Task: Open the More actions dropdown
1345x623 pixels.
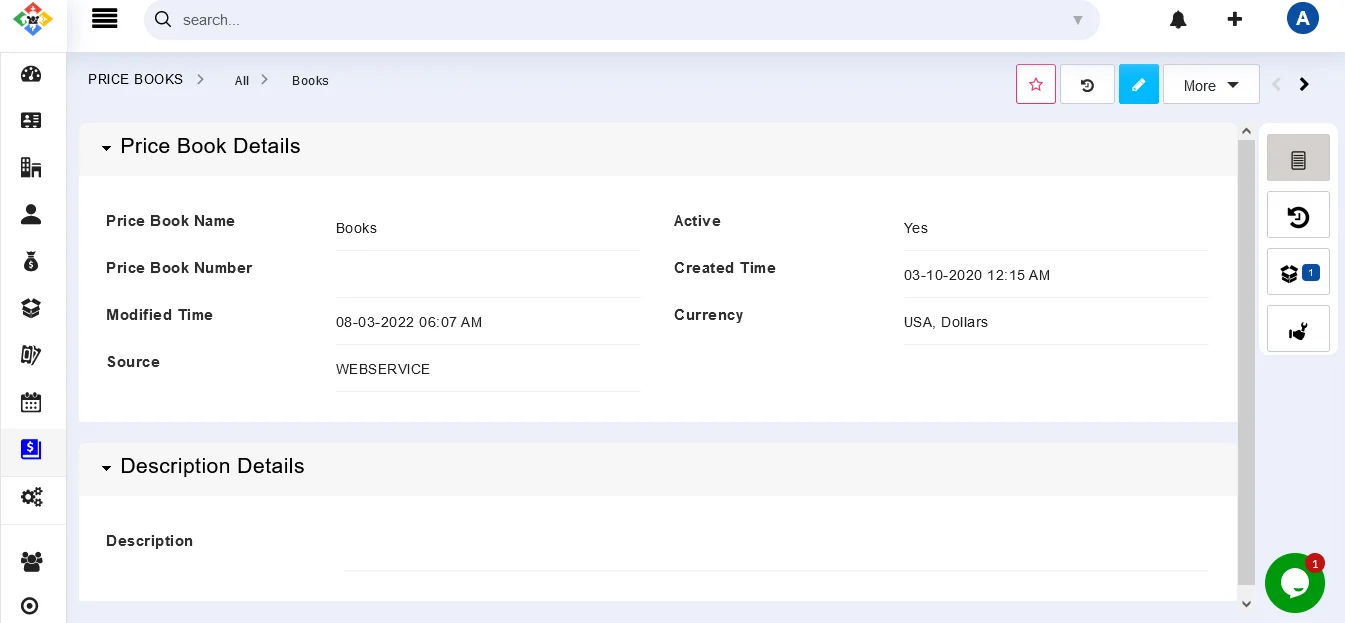Action: (1211, 85)
